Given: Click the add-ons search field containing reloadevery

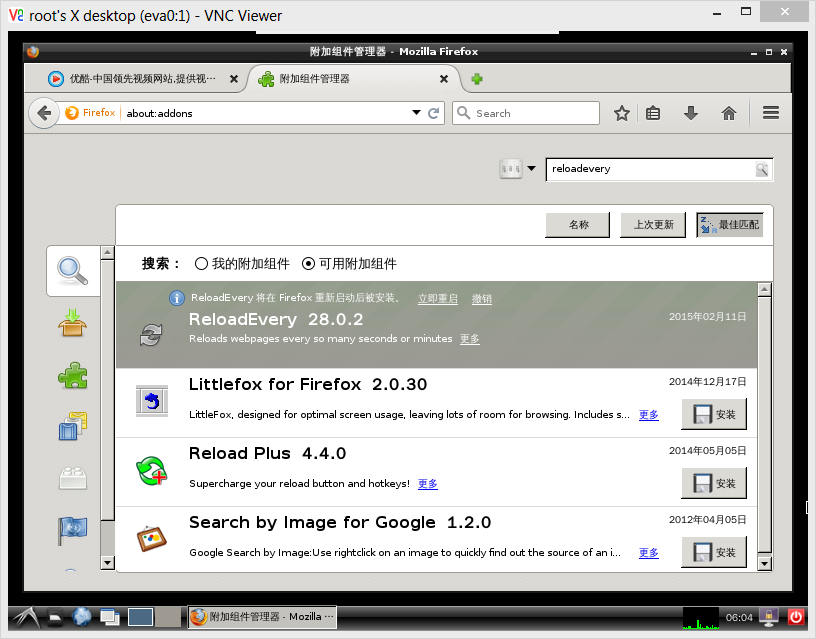Looking at the screenshot, I should pos(650,169).
